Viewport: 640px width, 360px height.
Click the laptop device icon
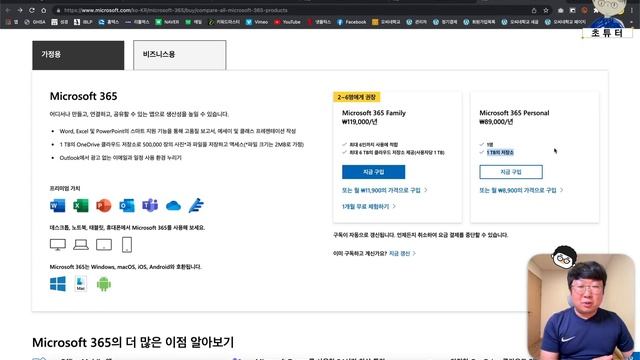click(81, 244)
